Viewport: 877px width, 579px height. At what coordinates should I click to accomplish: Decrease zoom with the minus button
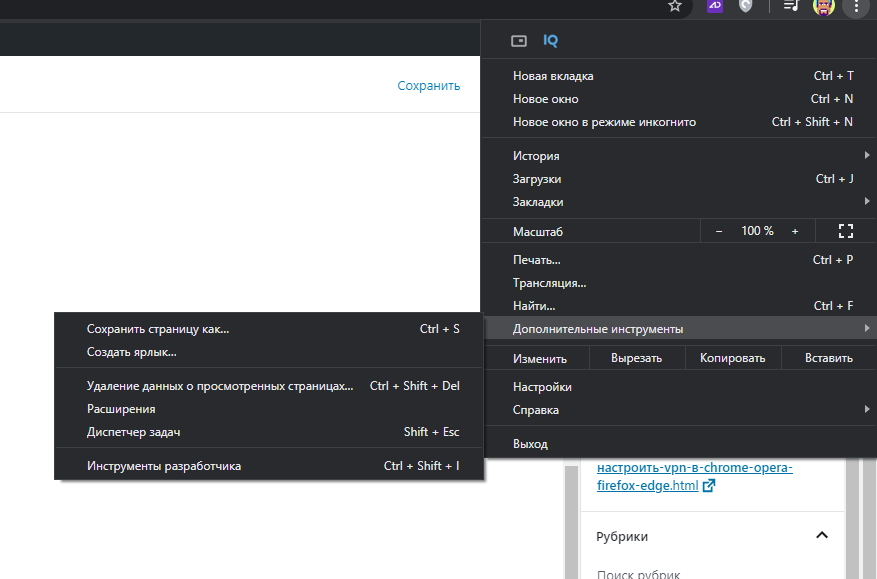719,231
